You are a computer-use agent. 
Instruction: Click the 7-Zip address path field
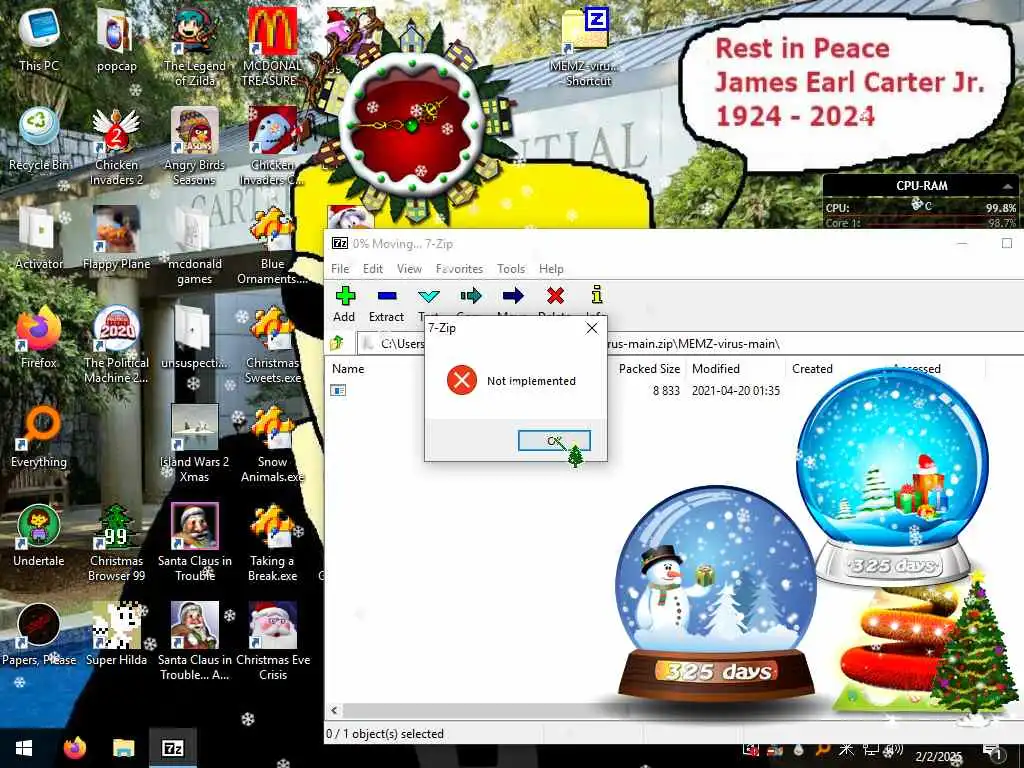692,344
